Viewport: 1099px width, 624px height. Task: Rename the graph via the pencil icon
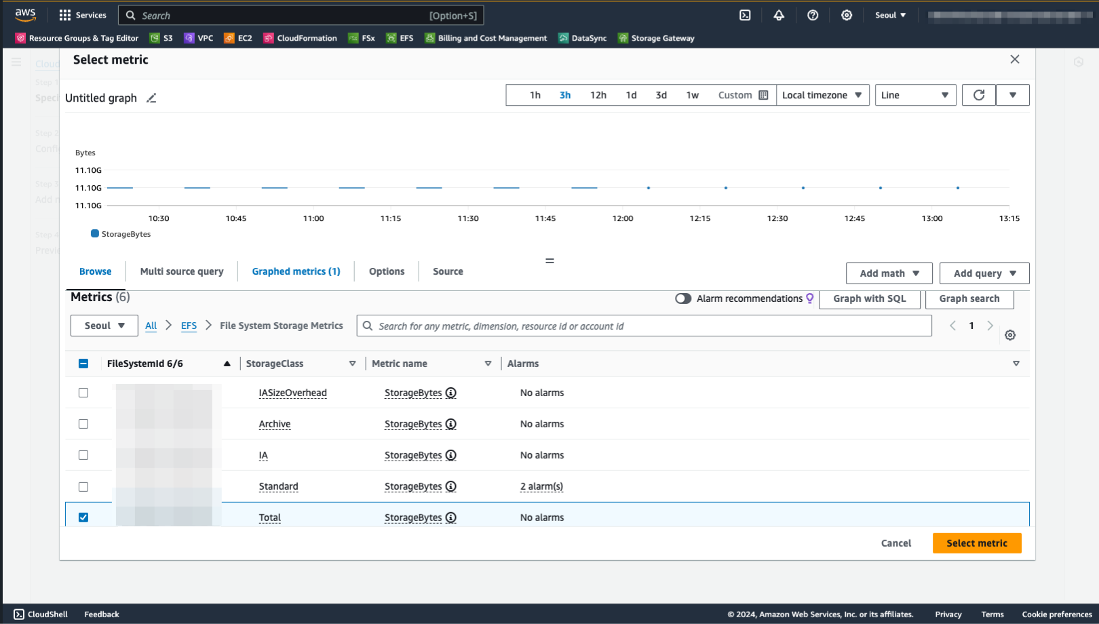(152, 98)
